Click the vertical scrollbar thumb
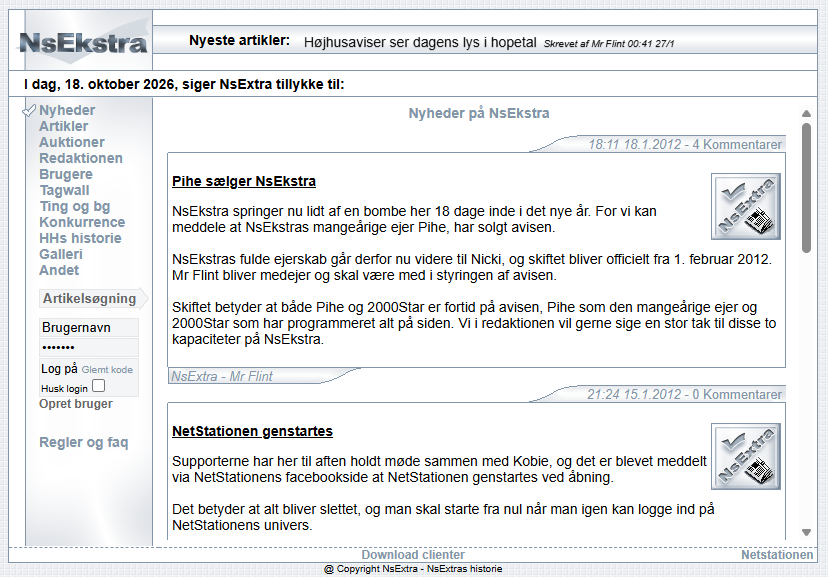This screenshot has width=828, height=577. tap(806, 188)
